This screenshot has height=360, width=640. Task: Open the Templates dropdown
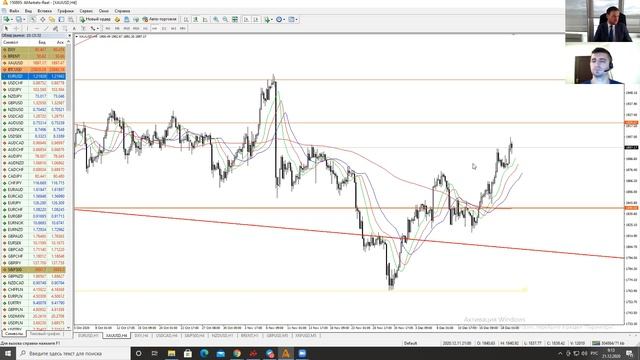(x=293, y=19)
